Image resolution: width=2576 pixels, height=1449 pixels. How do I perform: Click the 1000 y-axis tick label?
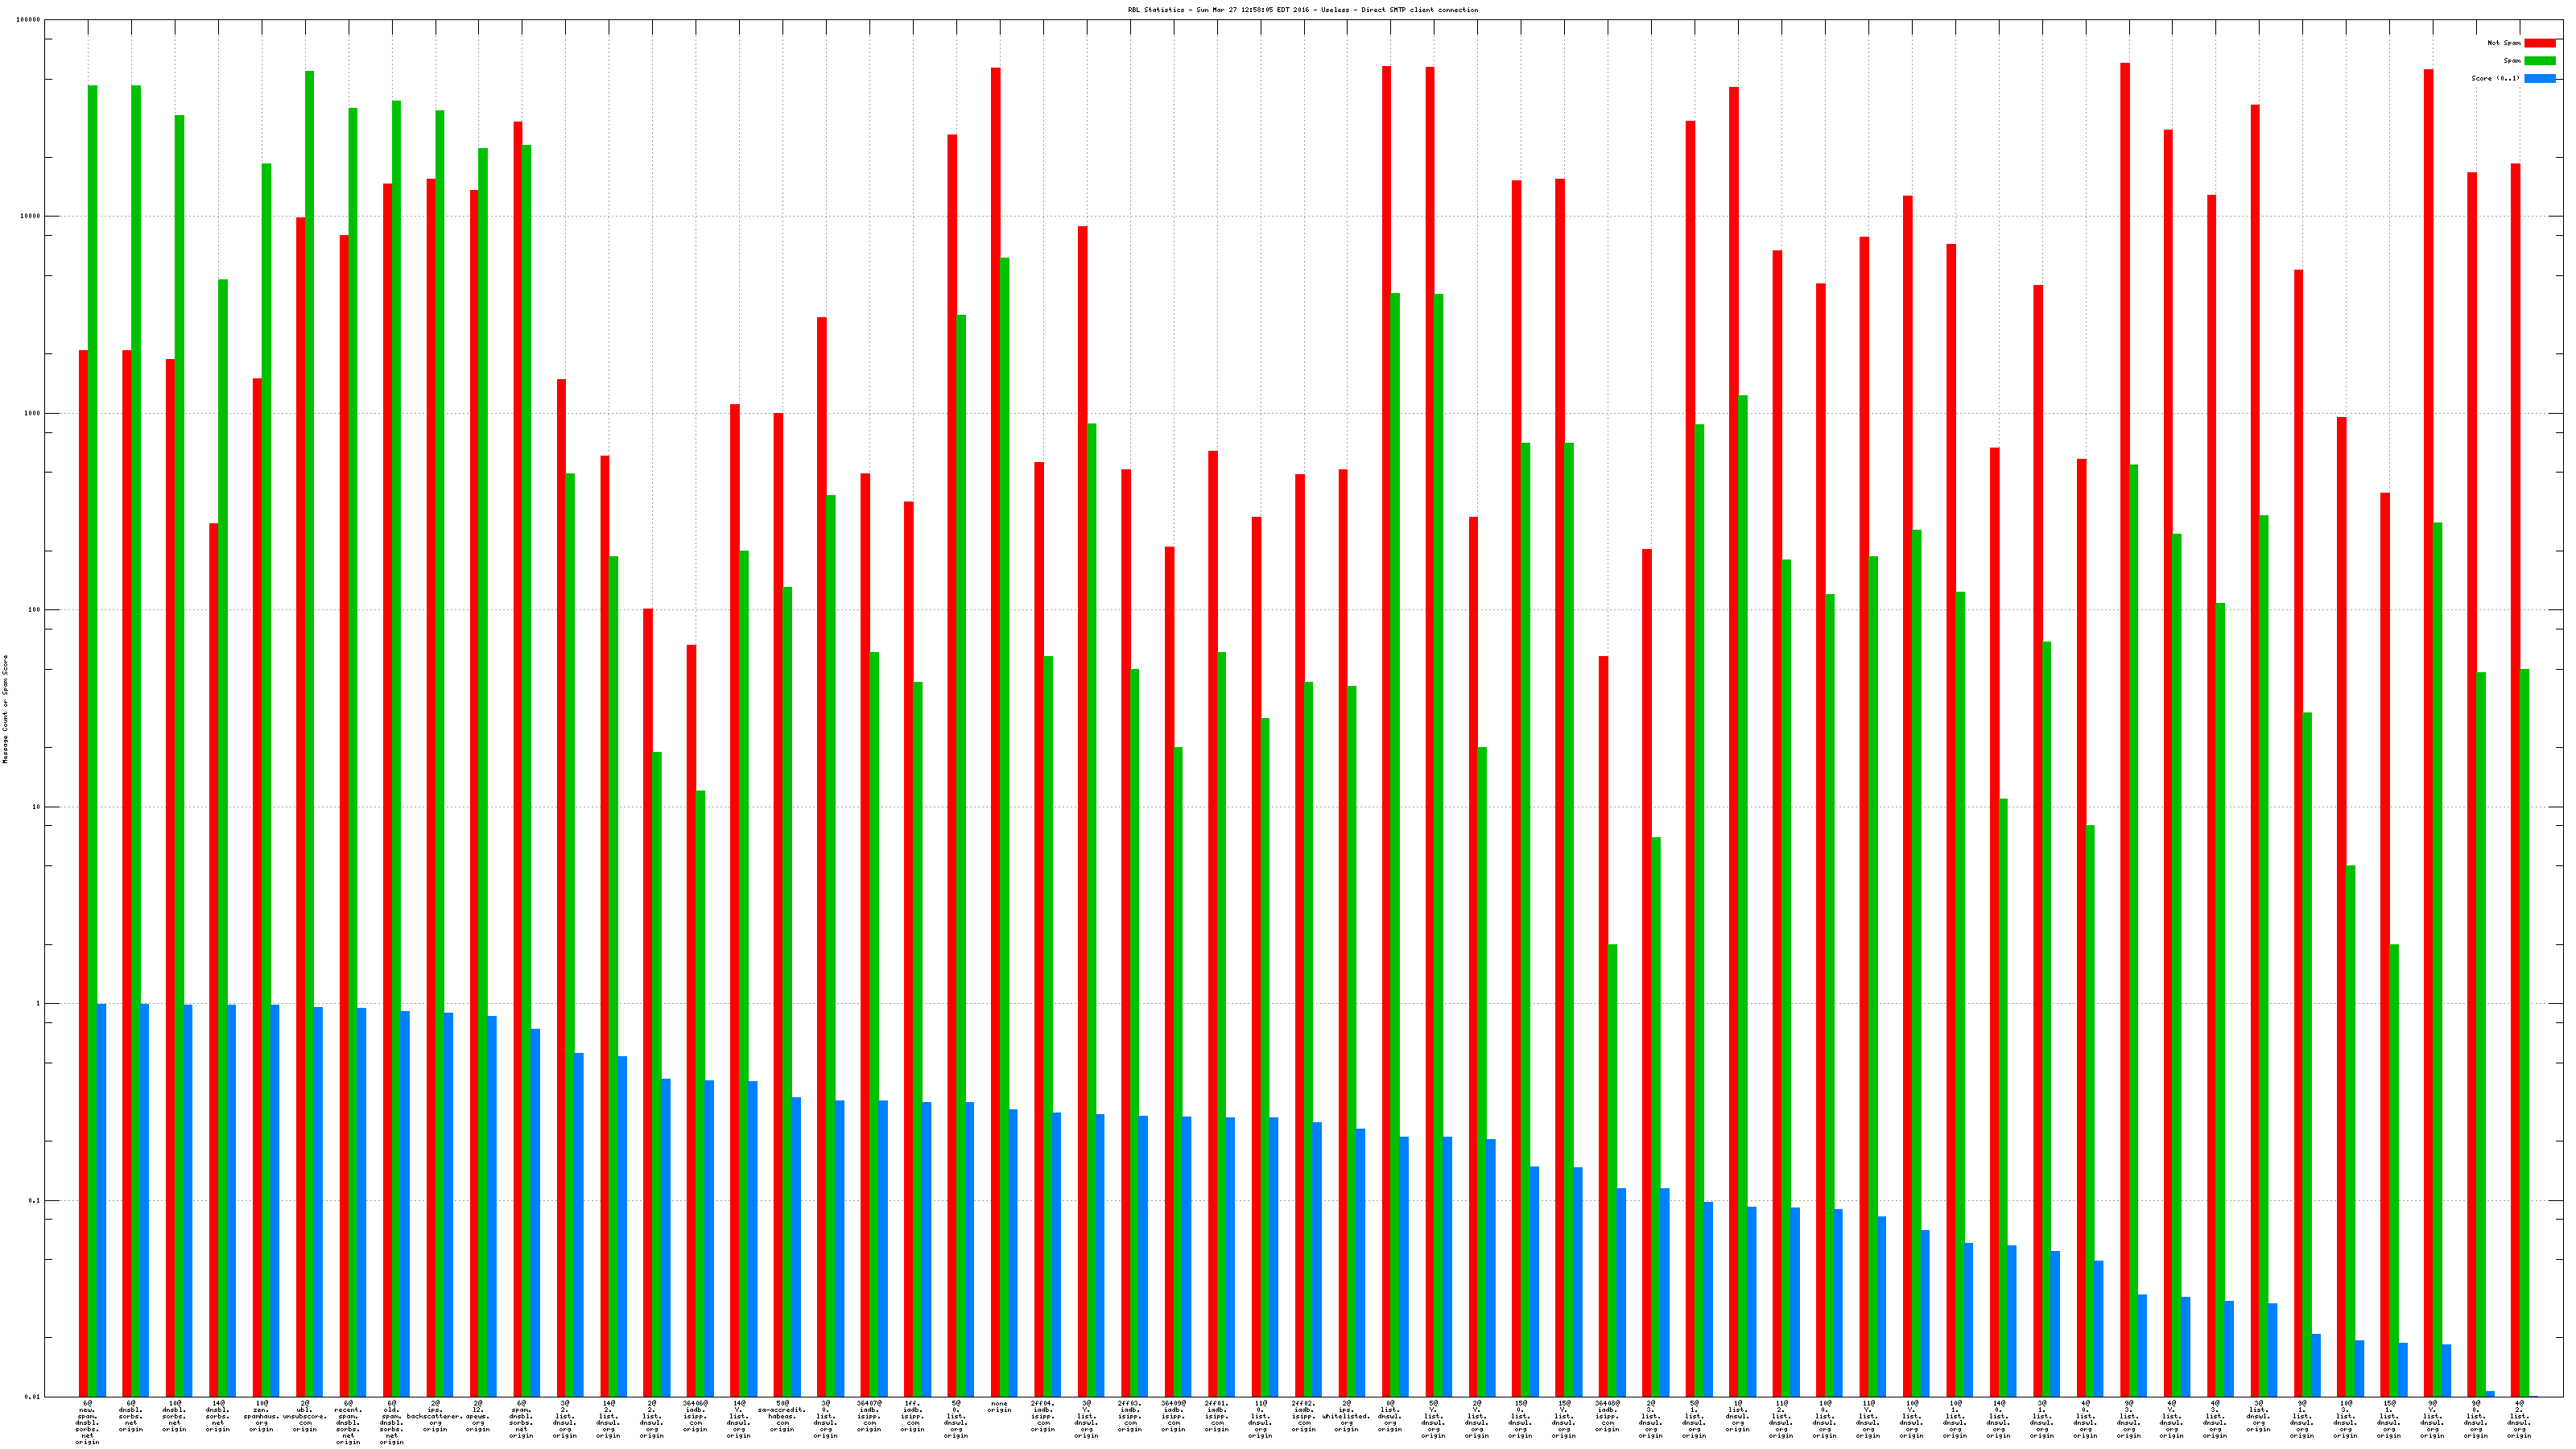(x=33, y=413)
